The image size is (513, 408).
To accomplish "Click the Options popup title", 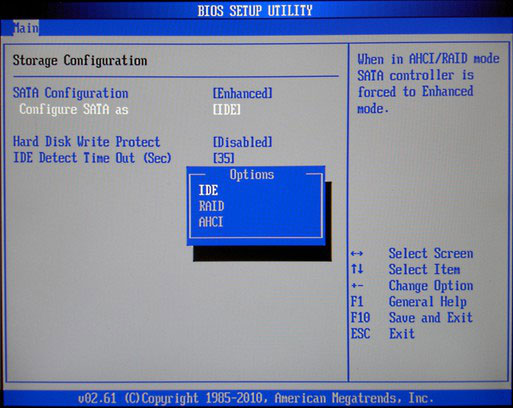I will [252, 175].
